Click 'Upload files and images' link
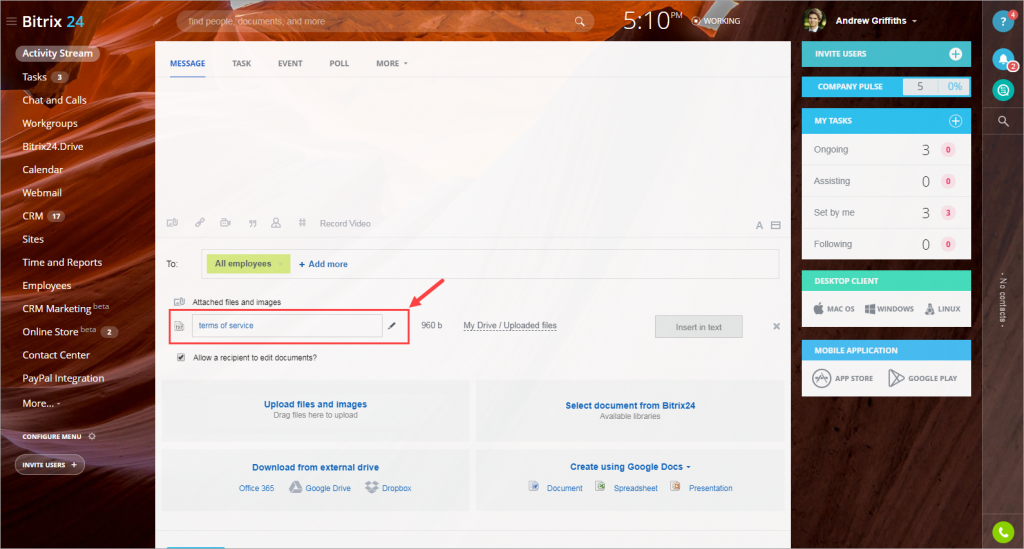 (x=315, y=404)
